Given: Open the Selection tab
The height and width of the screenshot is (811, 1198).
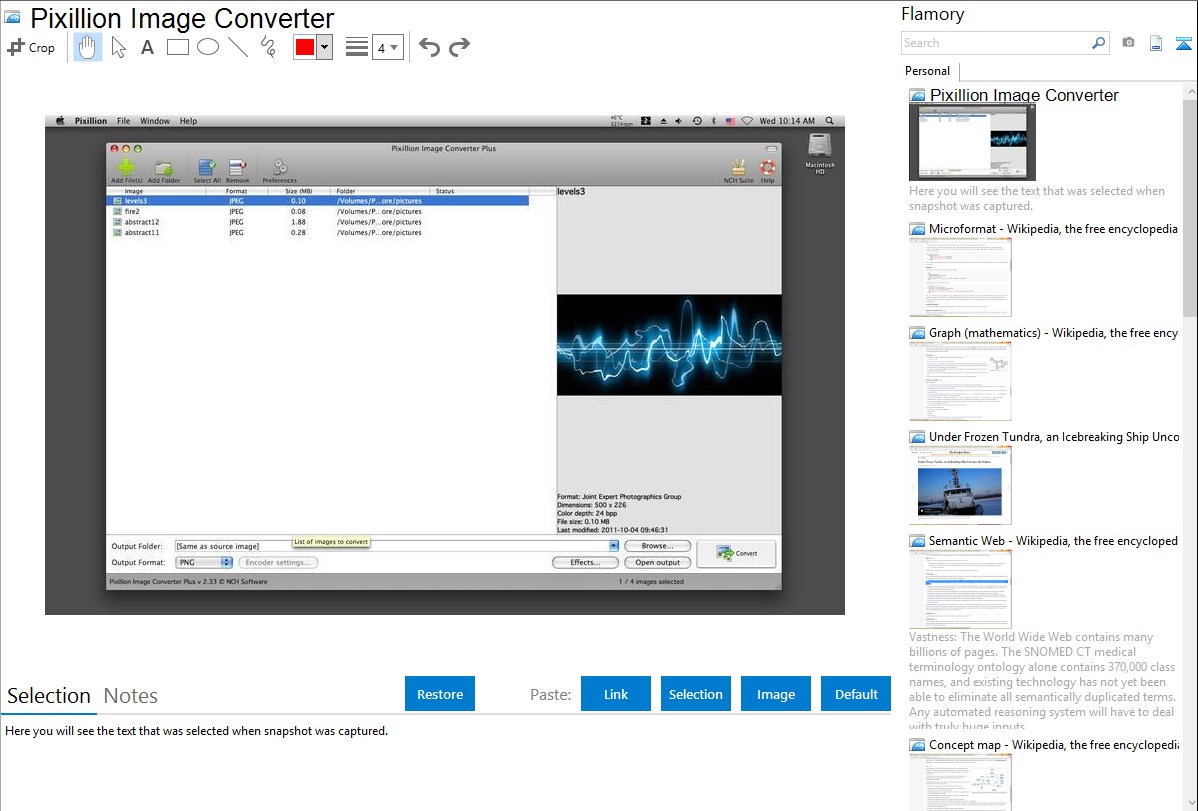Looking at the screenshot, I should point(49,696).
